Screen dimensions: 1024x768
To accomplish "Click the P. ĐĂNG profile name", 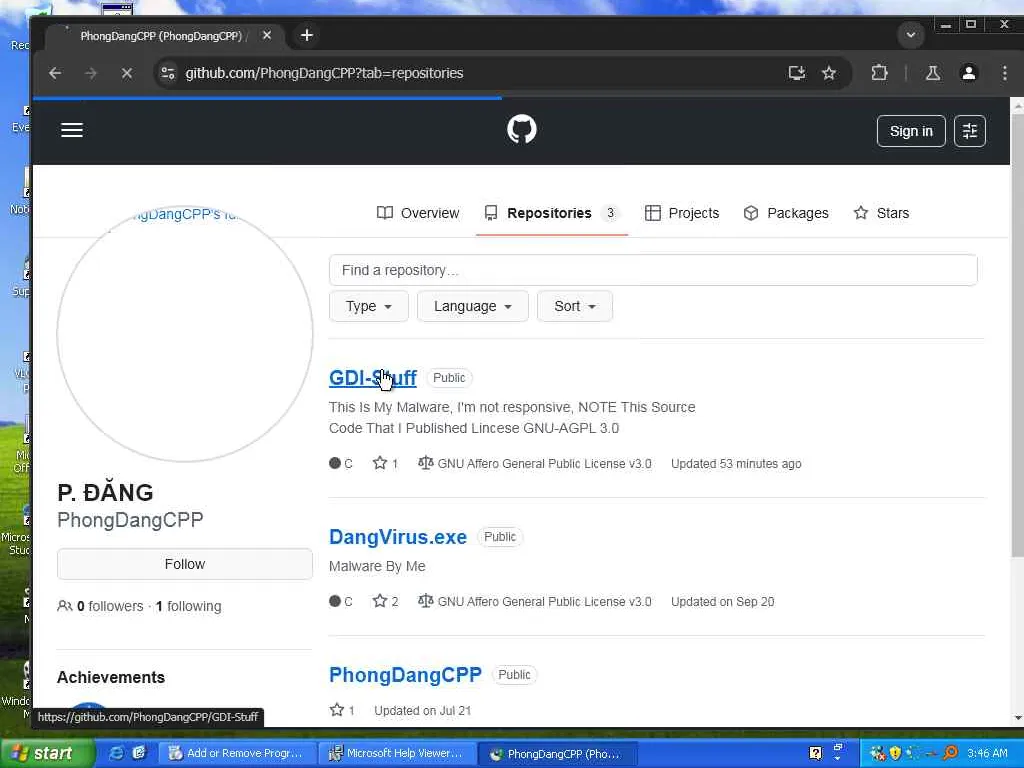I will (x=105, y=492).
